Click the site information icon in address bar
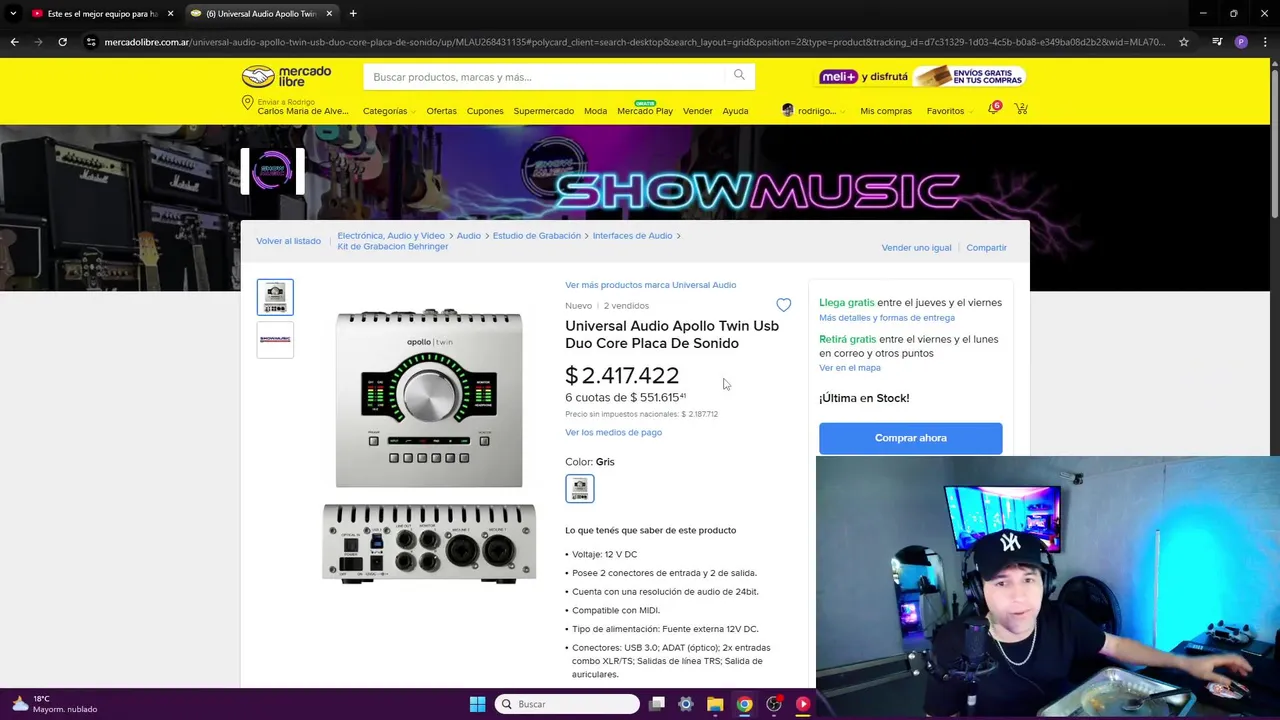The width and height of the screenshot is (1280, 720). (x=91, y=42)
